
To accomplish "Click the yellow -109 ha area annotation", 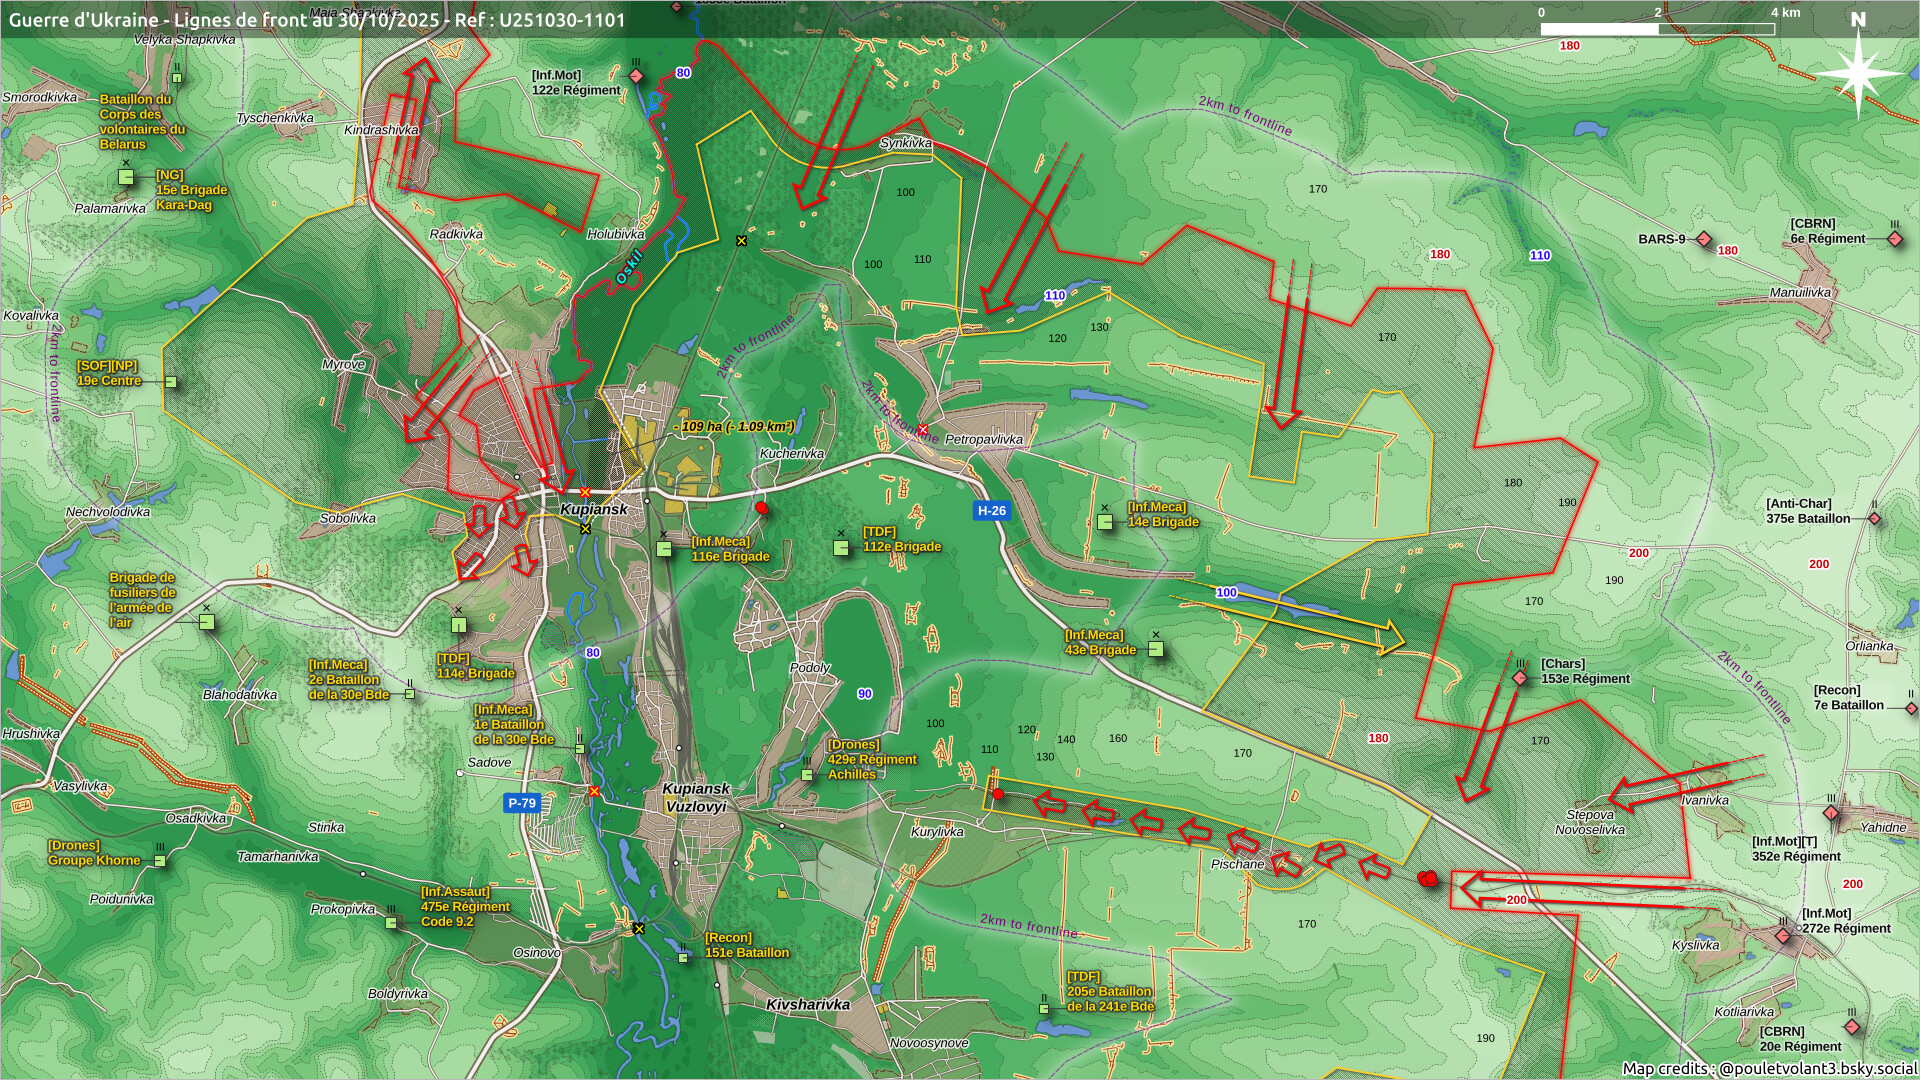I will tap(734, 427).
